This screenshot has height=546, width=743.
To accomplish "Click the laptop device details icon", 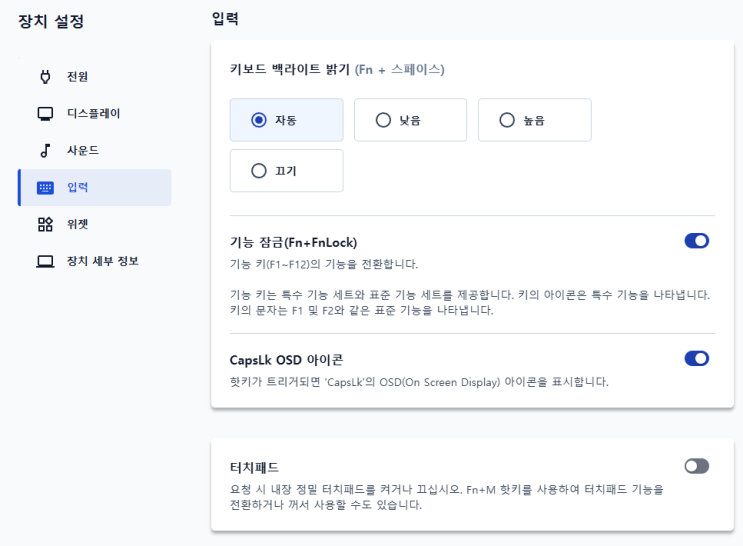I will click(45, 261).
